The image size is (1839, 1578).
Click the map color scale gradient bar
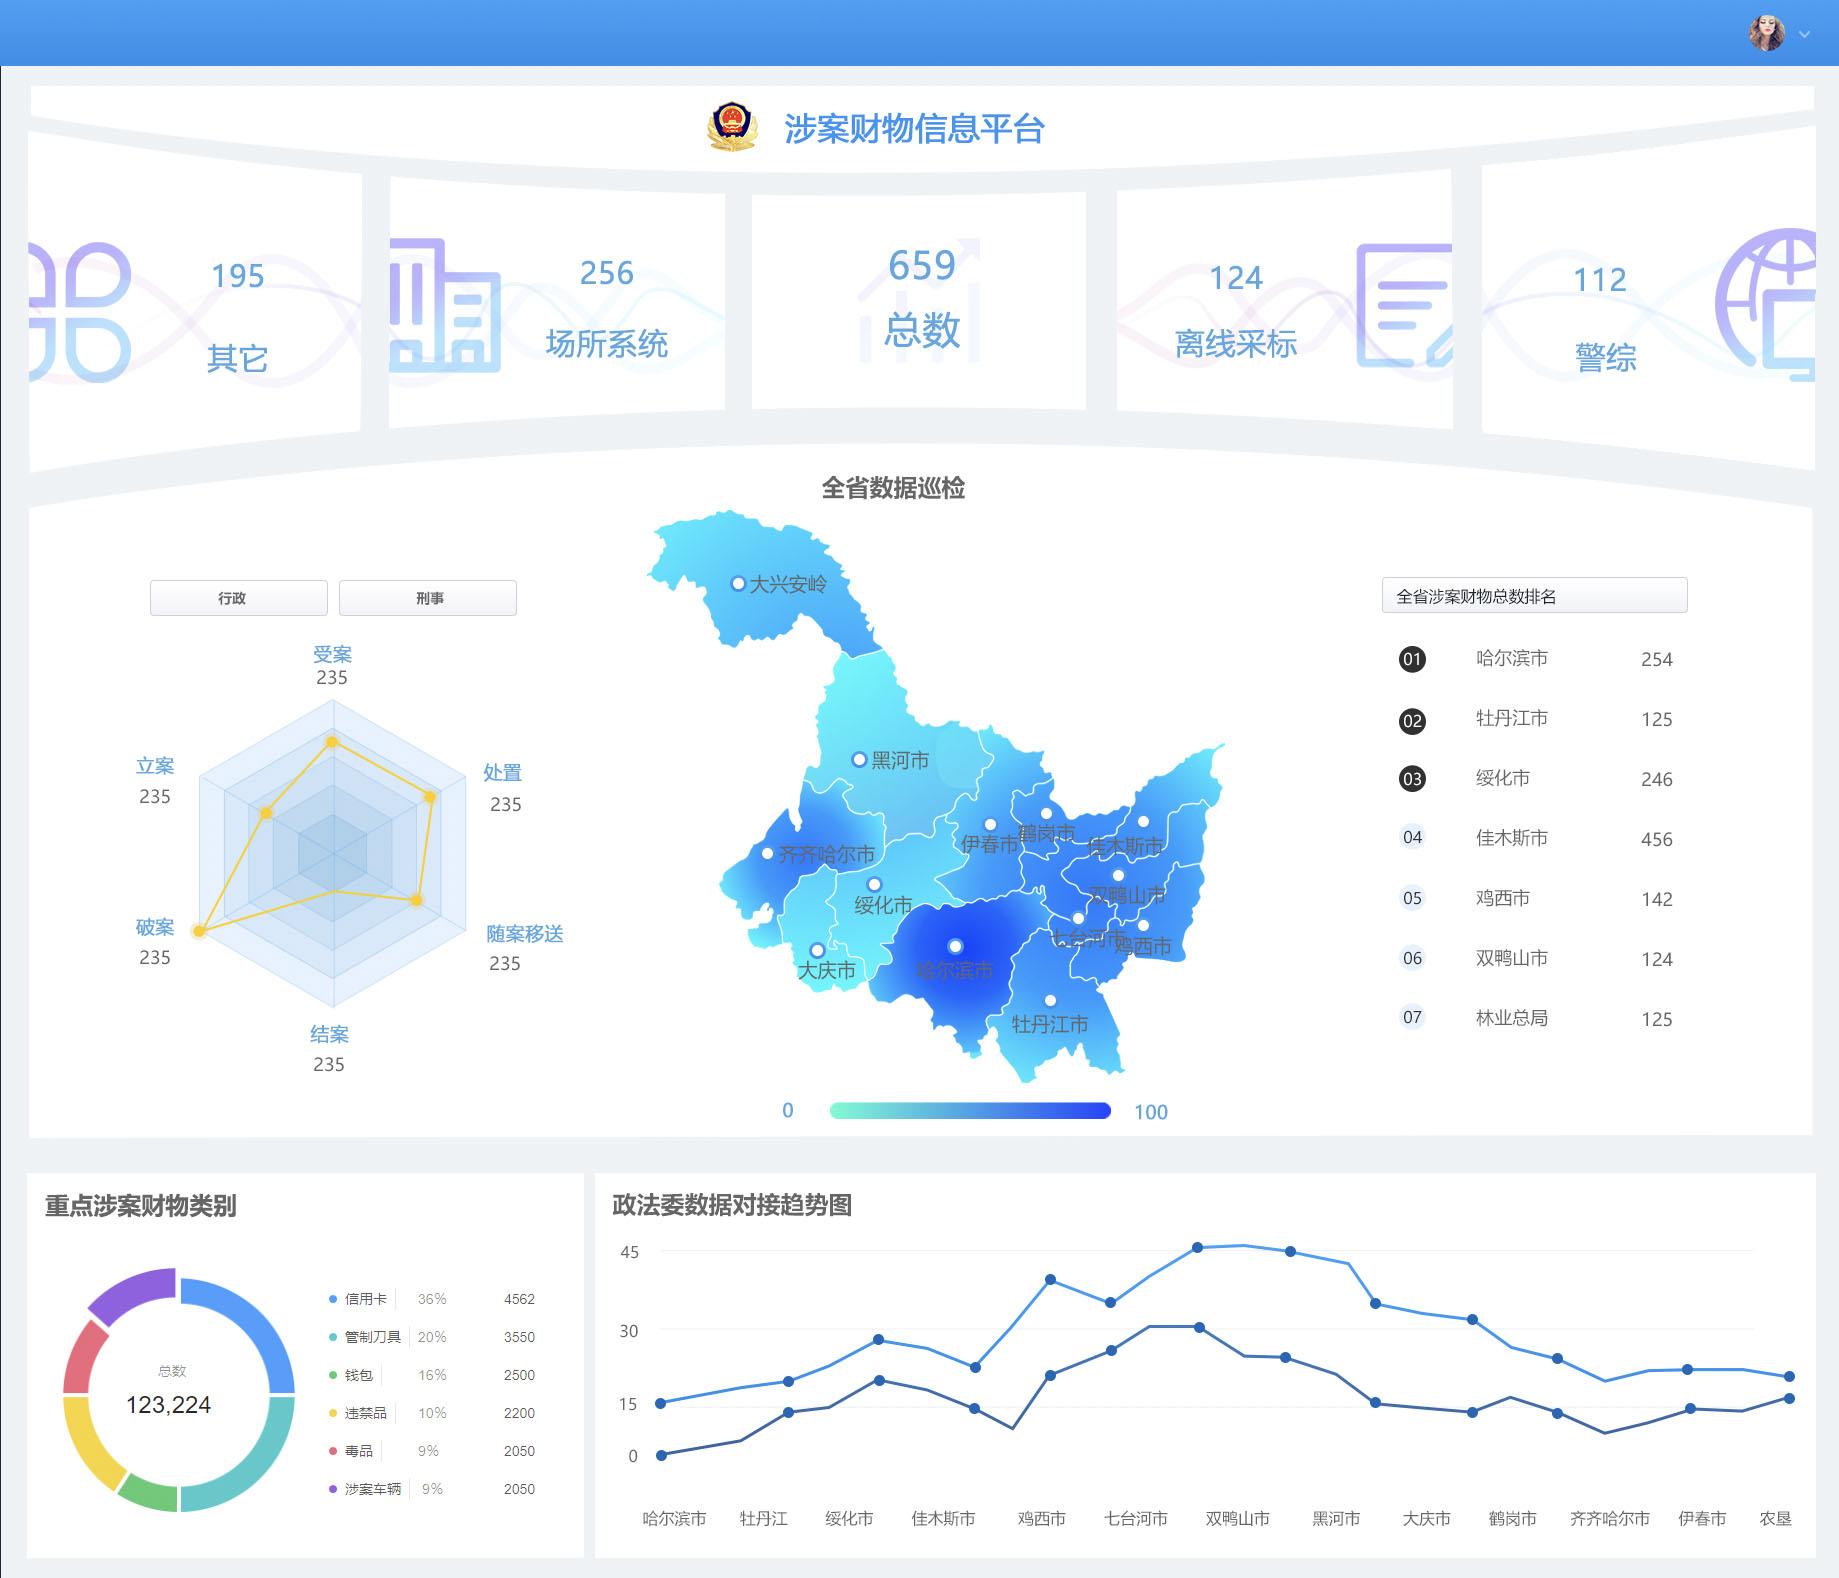coord(969,1111)
